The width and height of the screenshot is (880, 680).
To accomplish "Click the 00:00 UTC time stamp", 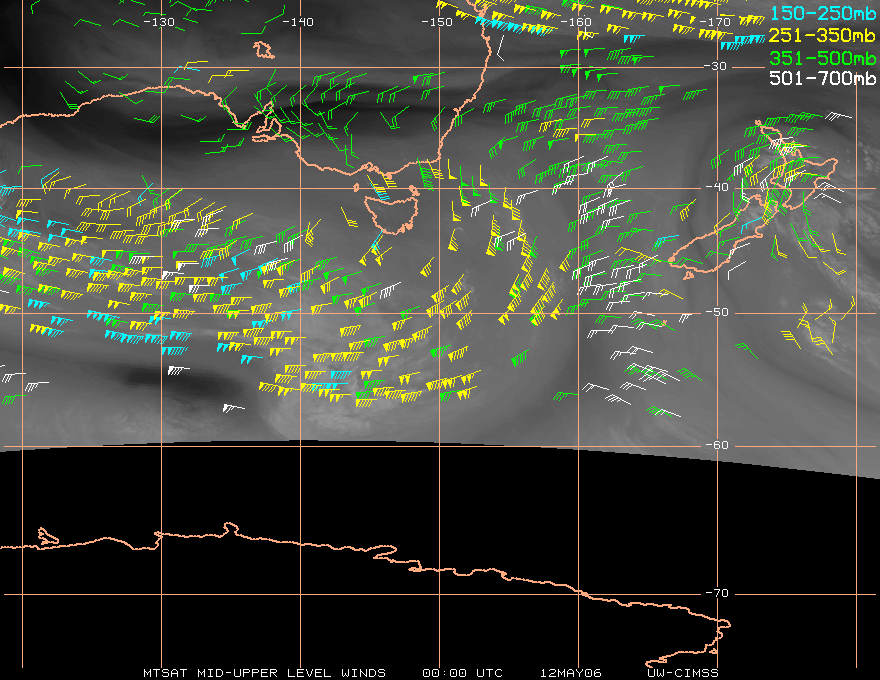I will [462, 673].
